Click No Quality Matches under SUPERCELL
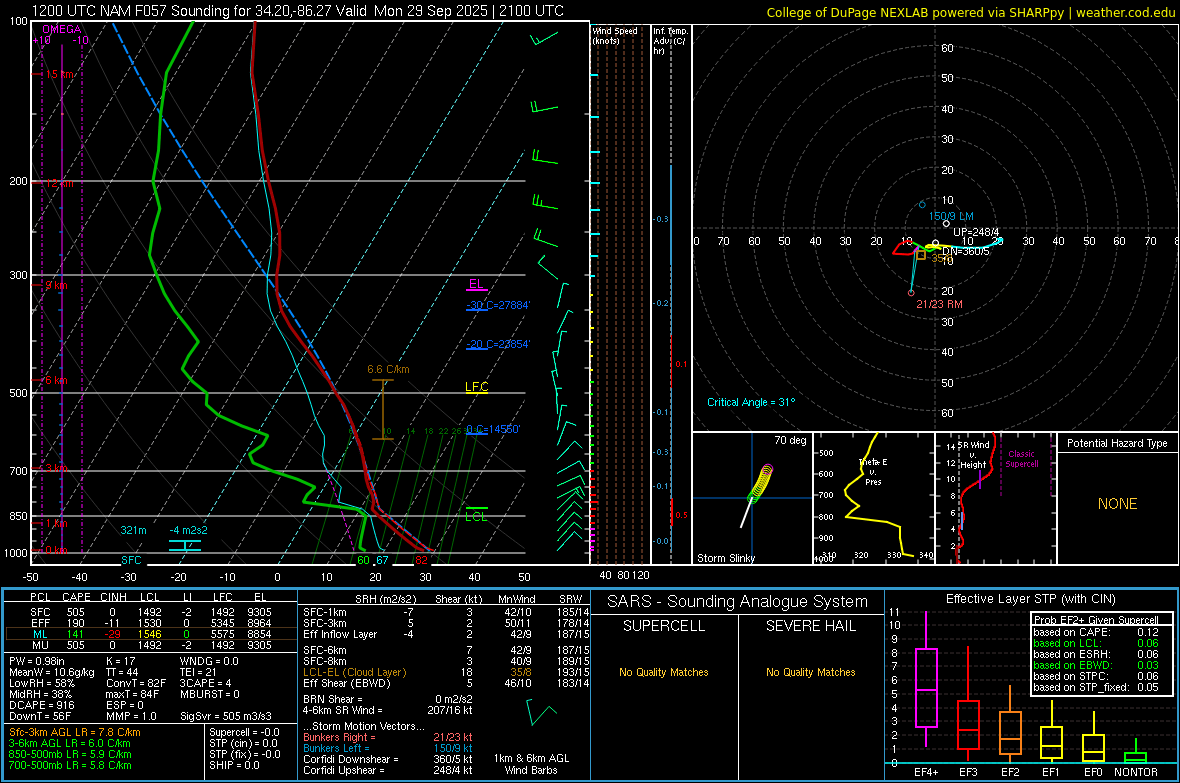The width and height of the screenshot is (1180, 783). (664, 672)
